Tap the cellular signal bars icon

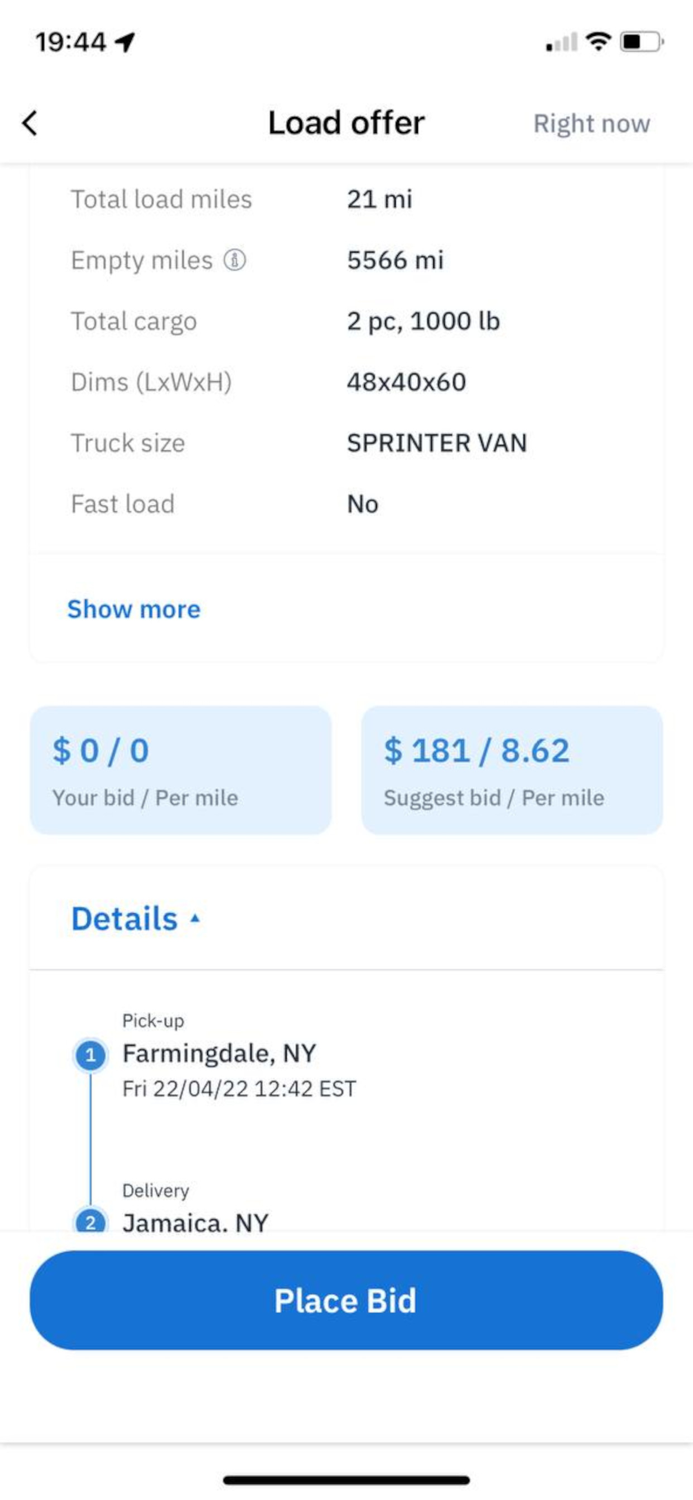tap(559, 41)
